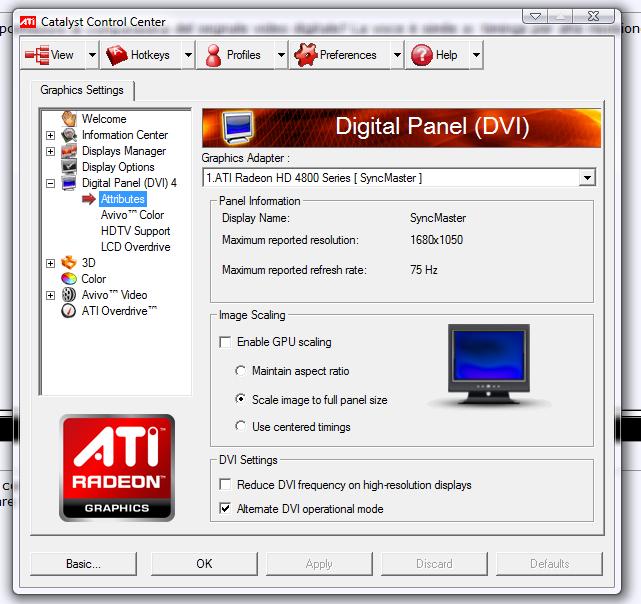Click the Basic... button

tap(83, 564)
